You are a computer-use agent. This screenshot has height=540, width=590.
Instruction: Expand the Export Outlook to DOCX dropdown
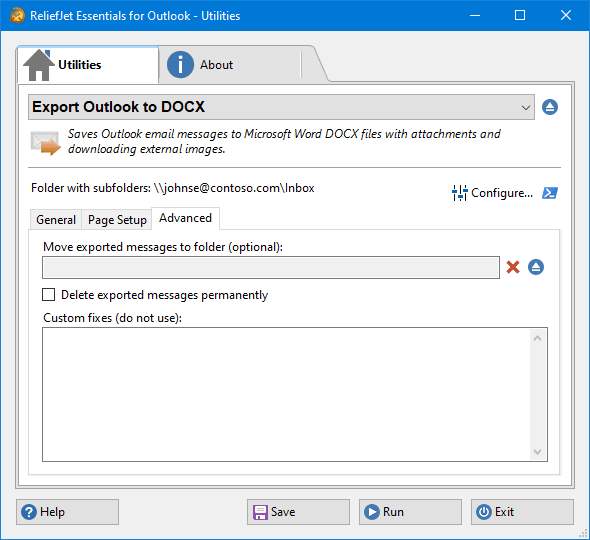[x=281, y=107]
